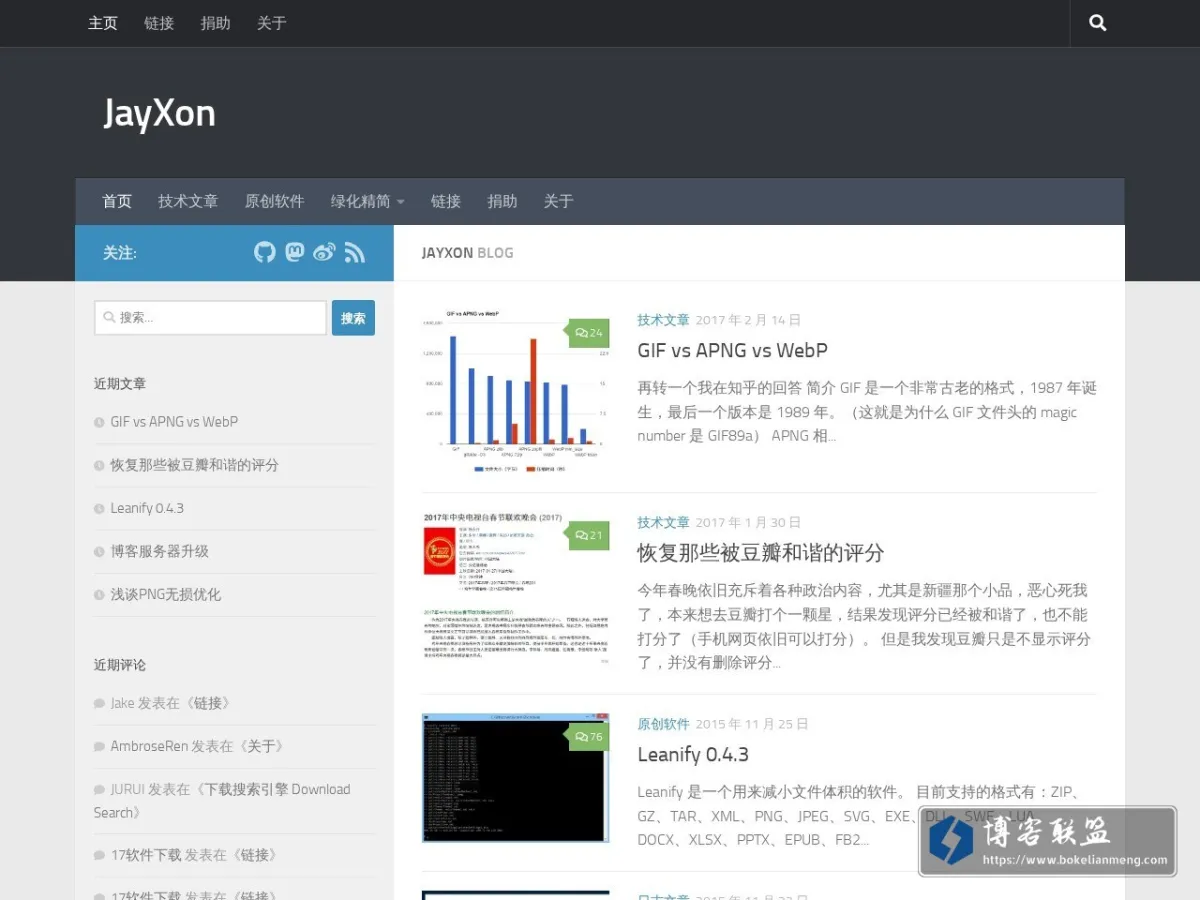Click the 近期评论 sidebar heading
The image size is (1200, 900).
tap(120, 665)
